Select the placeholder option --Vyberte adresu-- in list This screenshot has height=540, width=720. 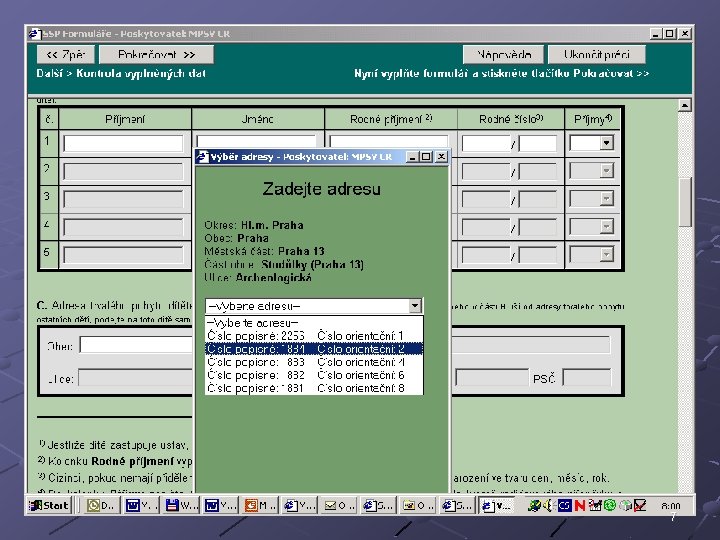pyautogui.click(x=314, y=323)
